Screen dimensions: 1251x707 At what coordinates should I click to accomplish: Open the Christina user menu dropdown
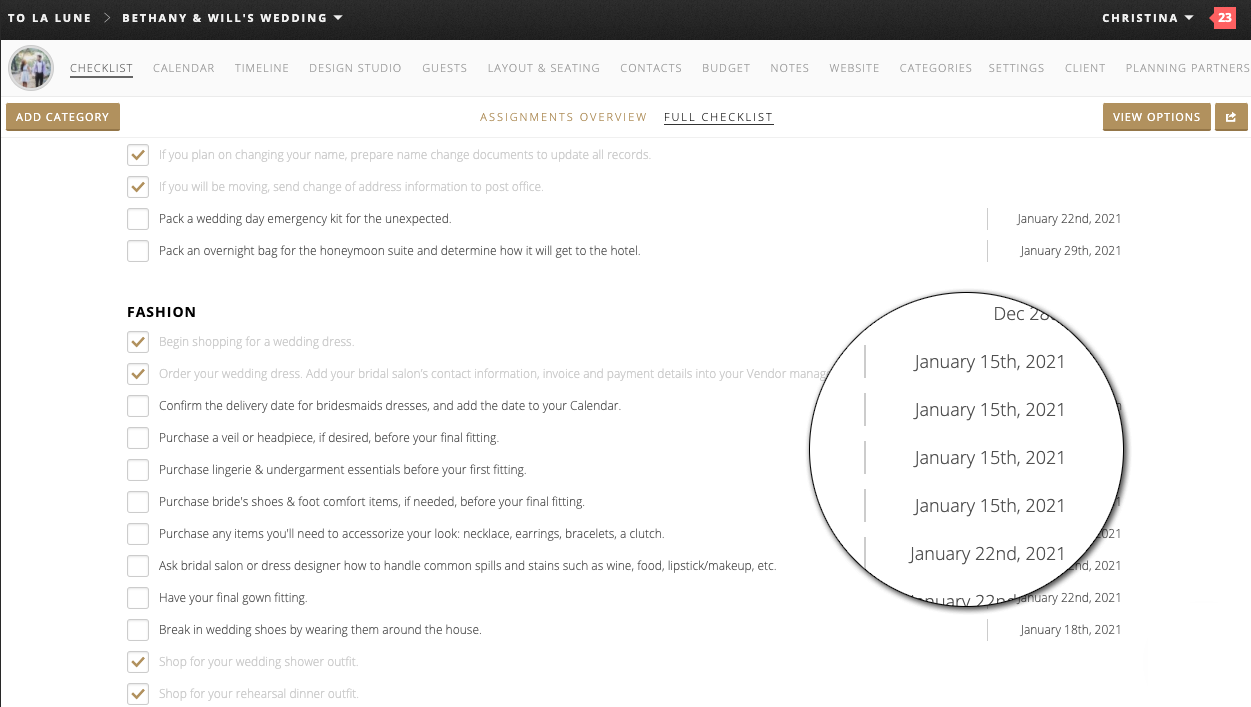click(x=1147, y=18)
